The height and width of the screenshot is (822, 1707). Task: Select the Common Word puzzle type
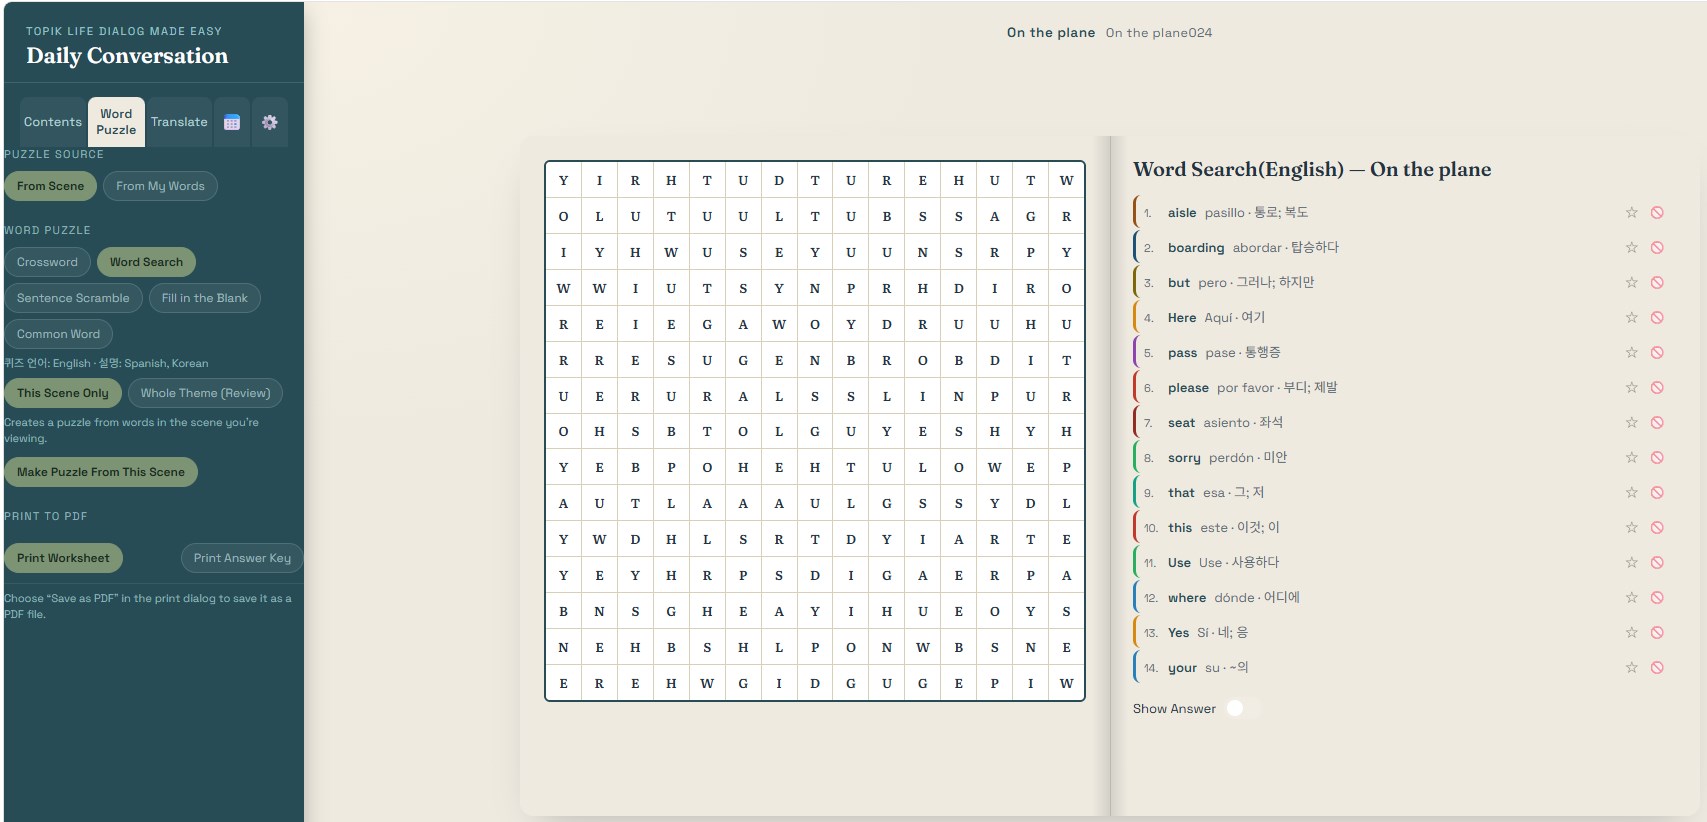(58, 334)
